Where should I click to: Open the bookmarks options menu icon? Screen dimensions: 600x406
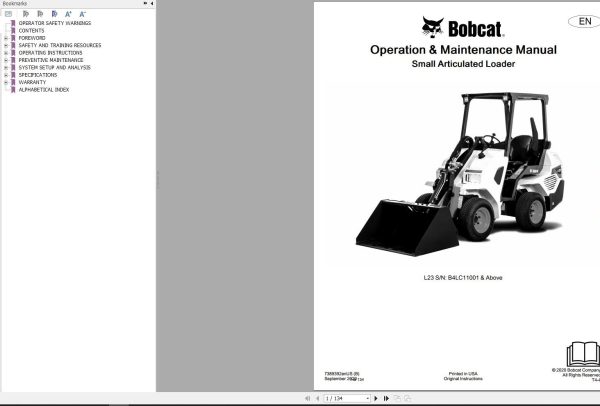pos(8,14)
